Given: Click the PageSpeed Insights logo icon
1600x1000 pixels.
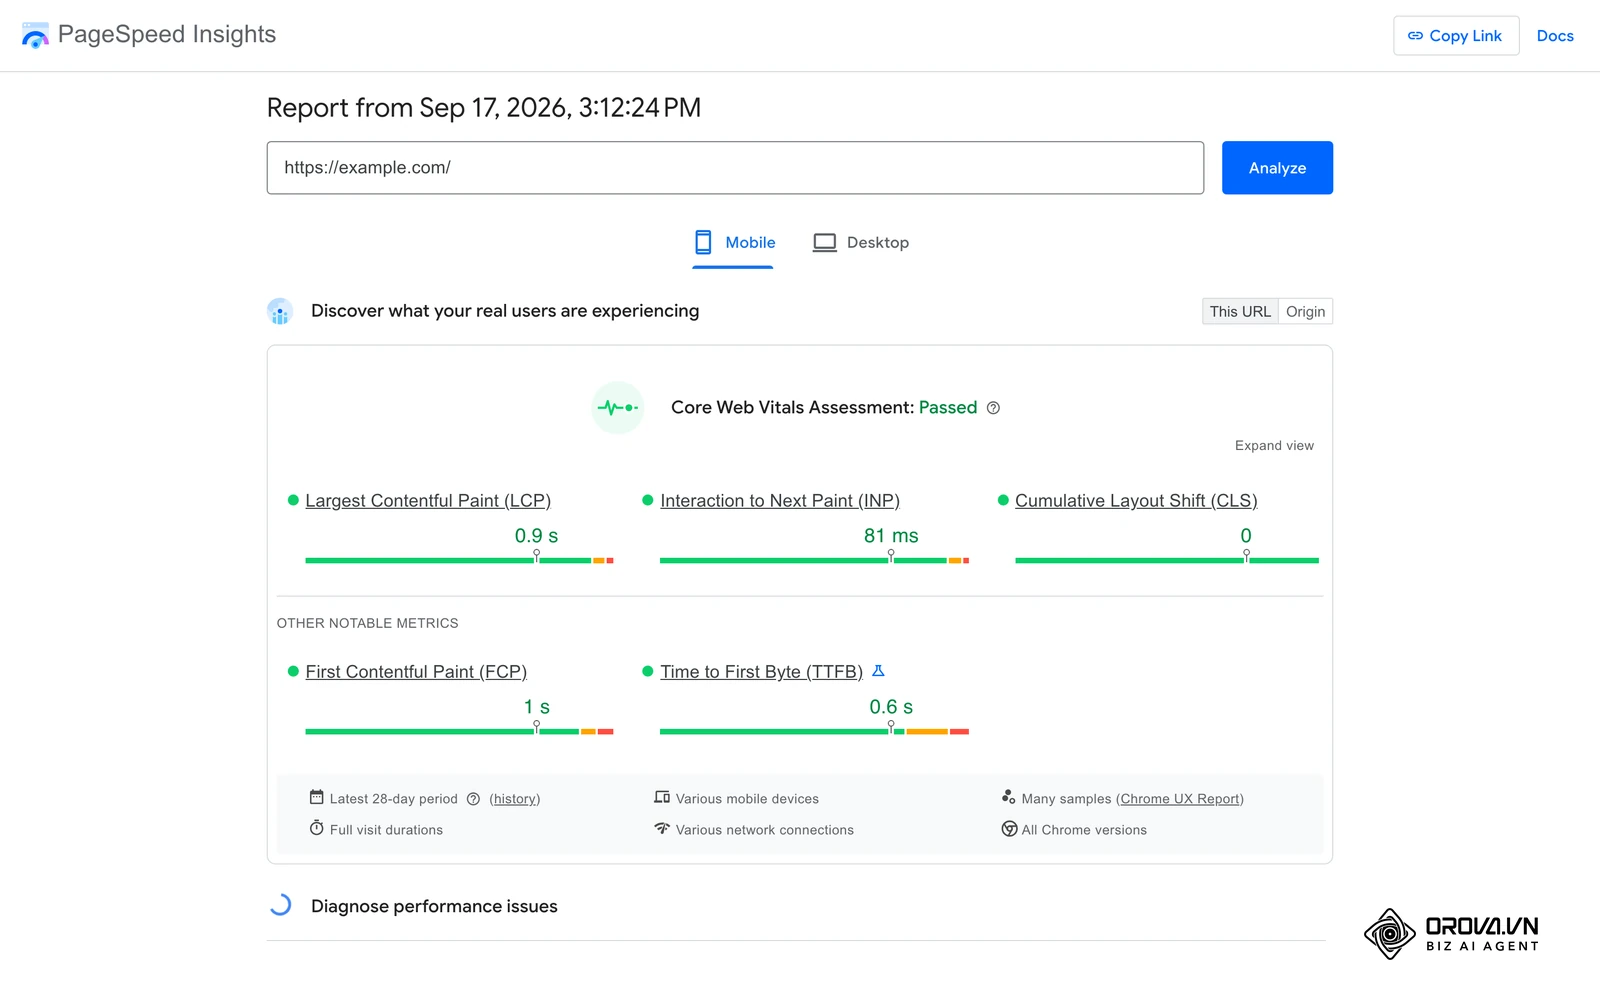Looking at the screenshot, I should 35,35.
